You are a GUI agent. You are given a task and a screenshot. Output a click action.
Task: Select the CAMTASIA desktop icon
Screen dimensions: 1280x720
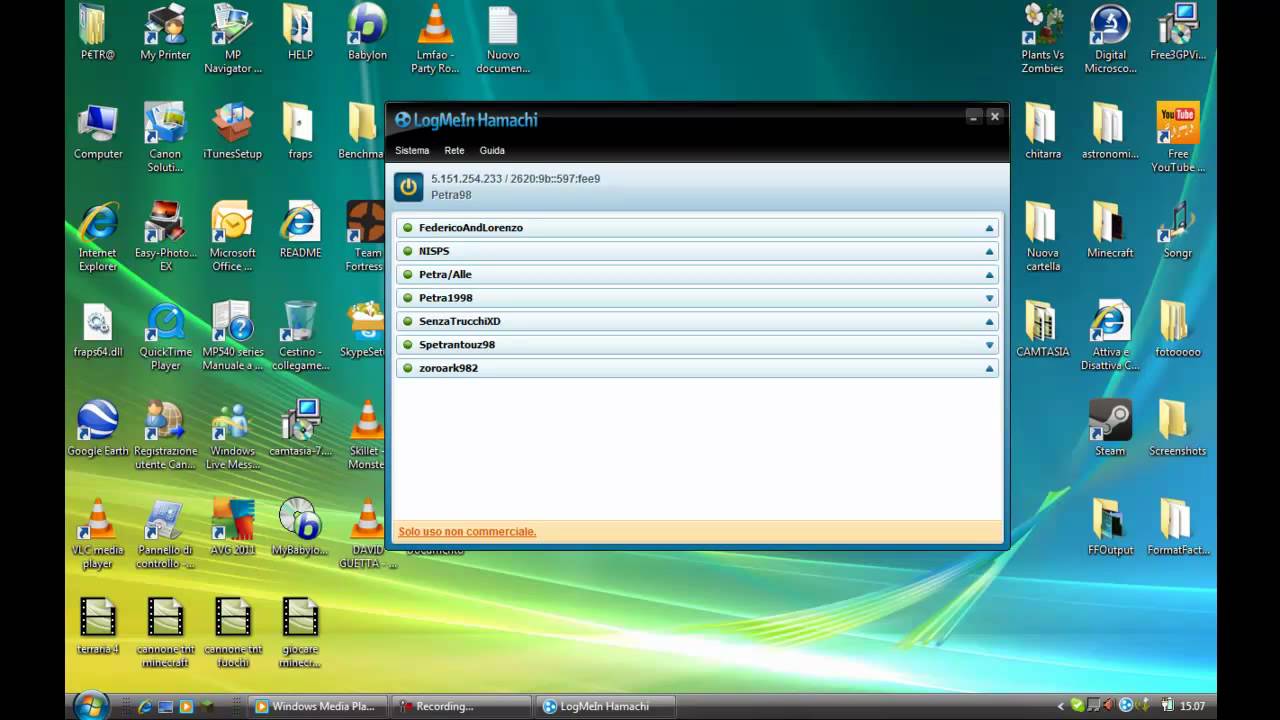1042,329
